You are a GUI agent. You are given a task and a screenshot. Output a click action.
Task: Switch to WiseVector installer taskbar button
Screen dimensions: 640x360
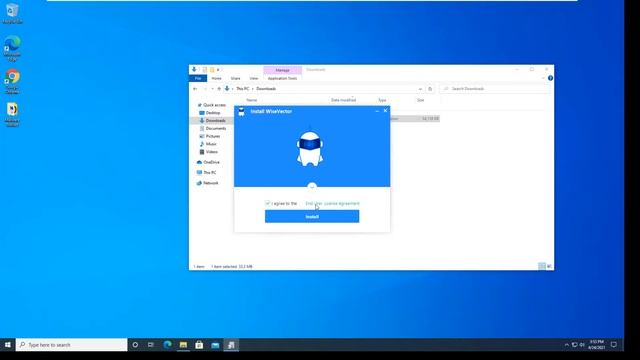click(x=231, y=345)
